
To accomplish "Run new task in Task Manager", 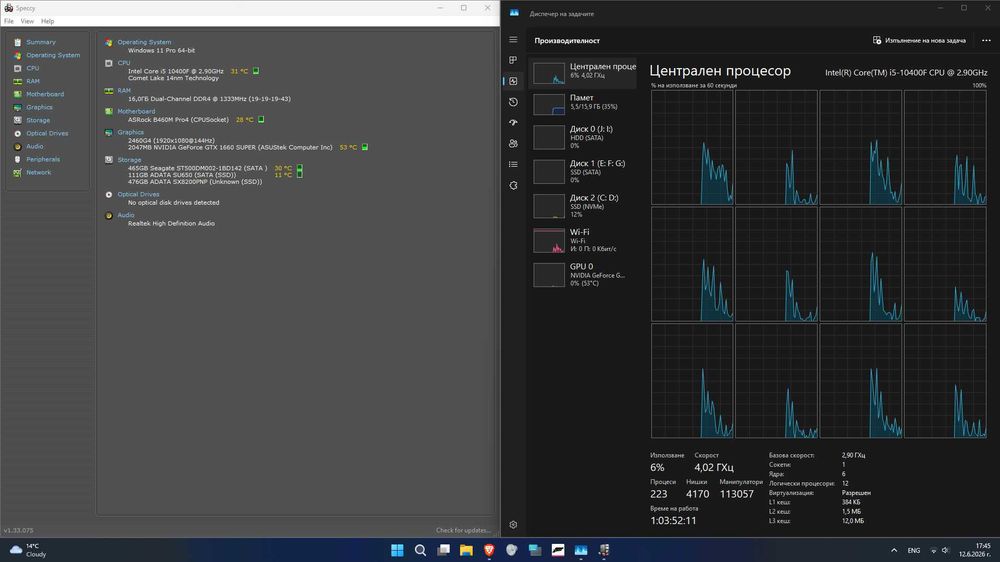I will coord(919,40).
